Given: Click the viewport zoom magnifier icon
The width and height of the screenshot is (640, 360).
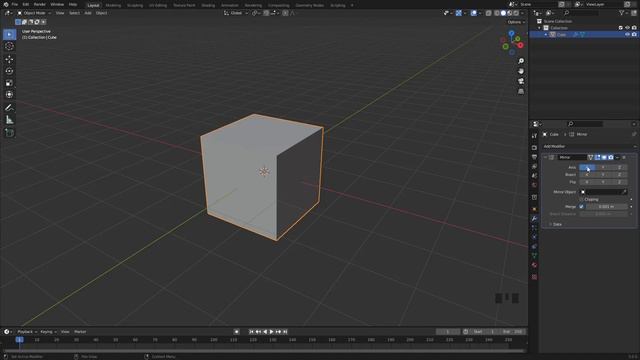Looking at the screenshot, I should [x=521, y=61].
